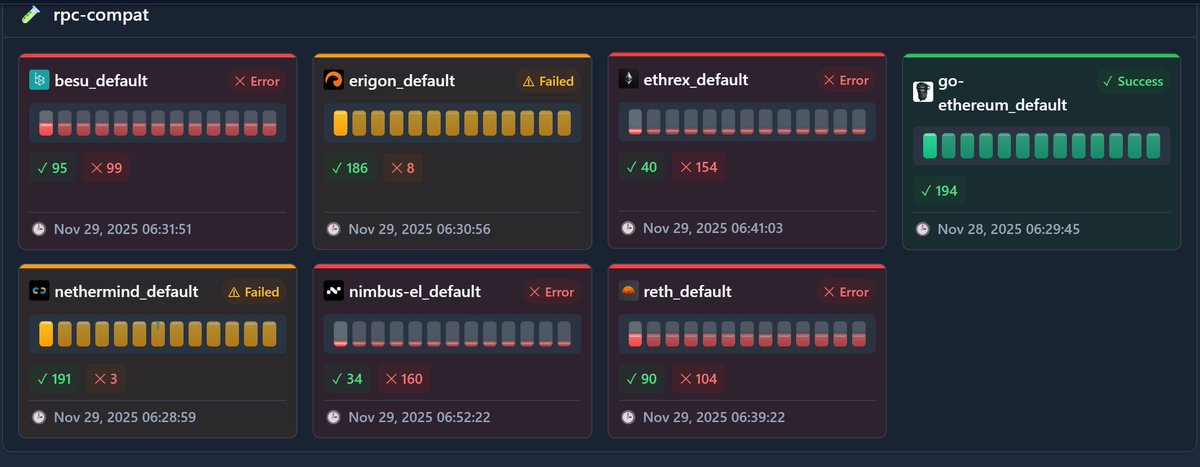This screenshot has height=467, width=1200.
Task: Click the erigon client logo icon
Action: click(334, 80)
